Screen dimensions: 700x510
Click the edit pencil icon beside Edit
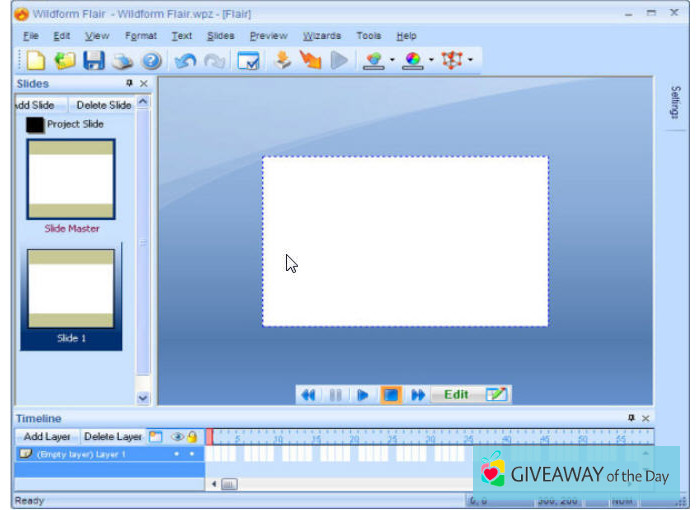click(497, 394)
